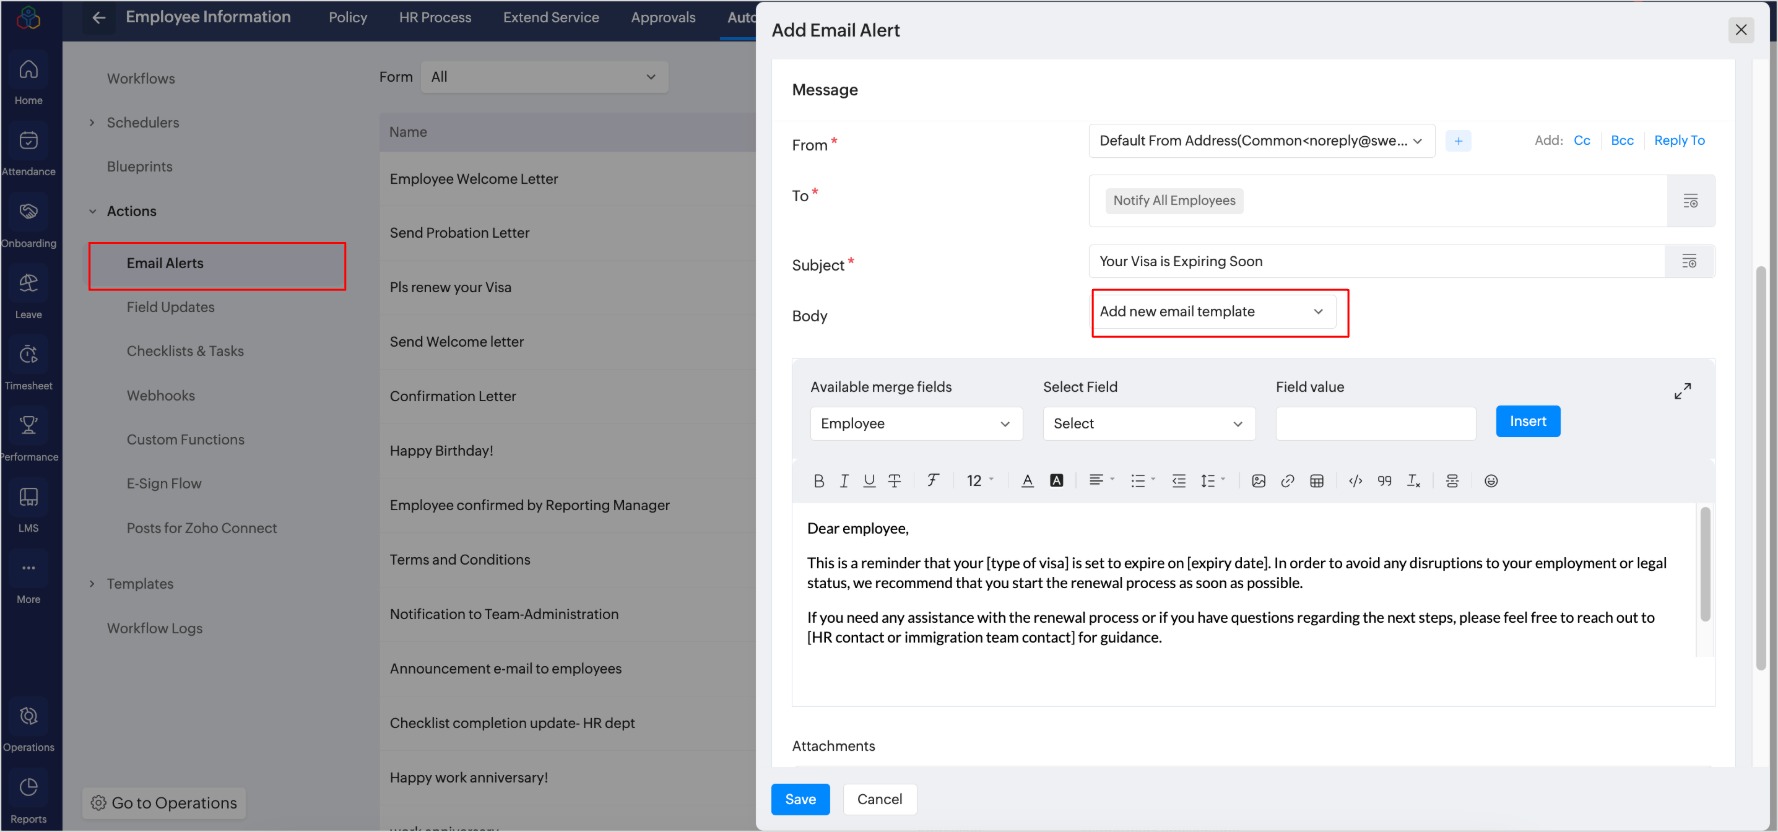This screenshot has height=832, width=1778.
Task: Open the Employee merge fields dropdown
Action: tap(915, 424)
